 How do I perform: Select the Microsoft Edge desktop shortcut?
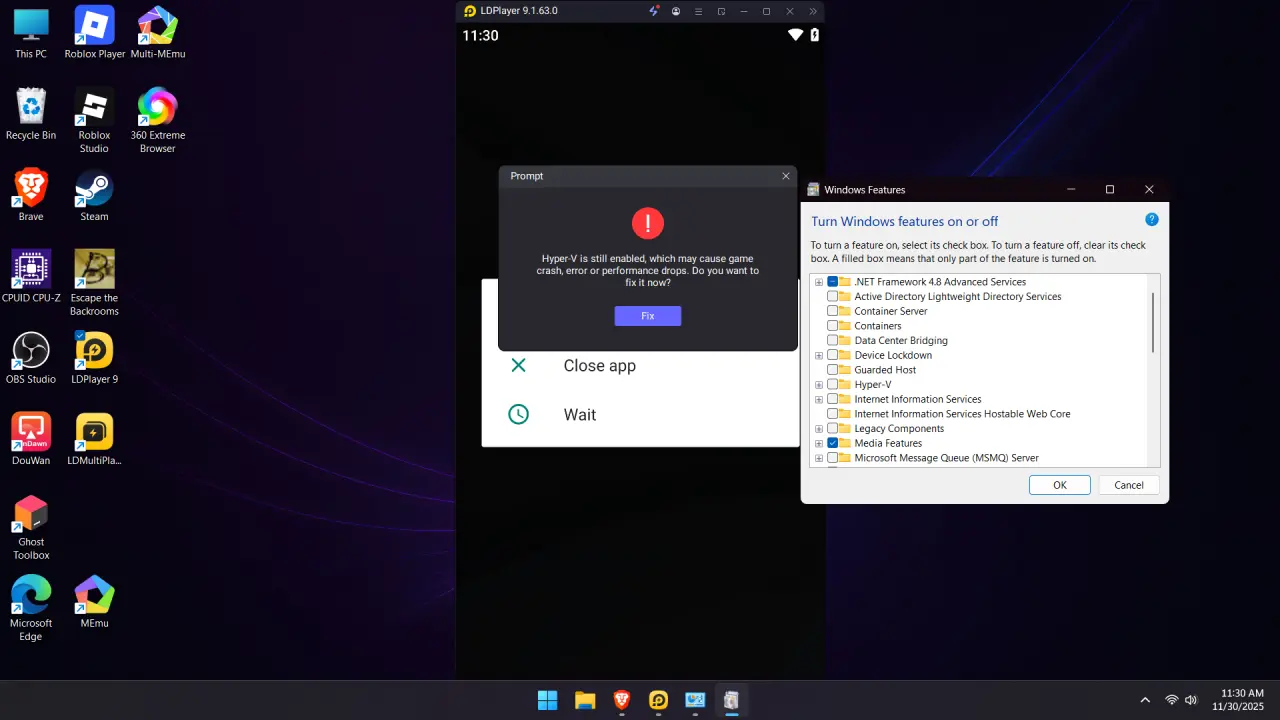point(31,609)
